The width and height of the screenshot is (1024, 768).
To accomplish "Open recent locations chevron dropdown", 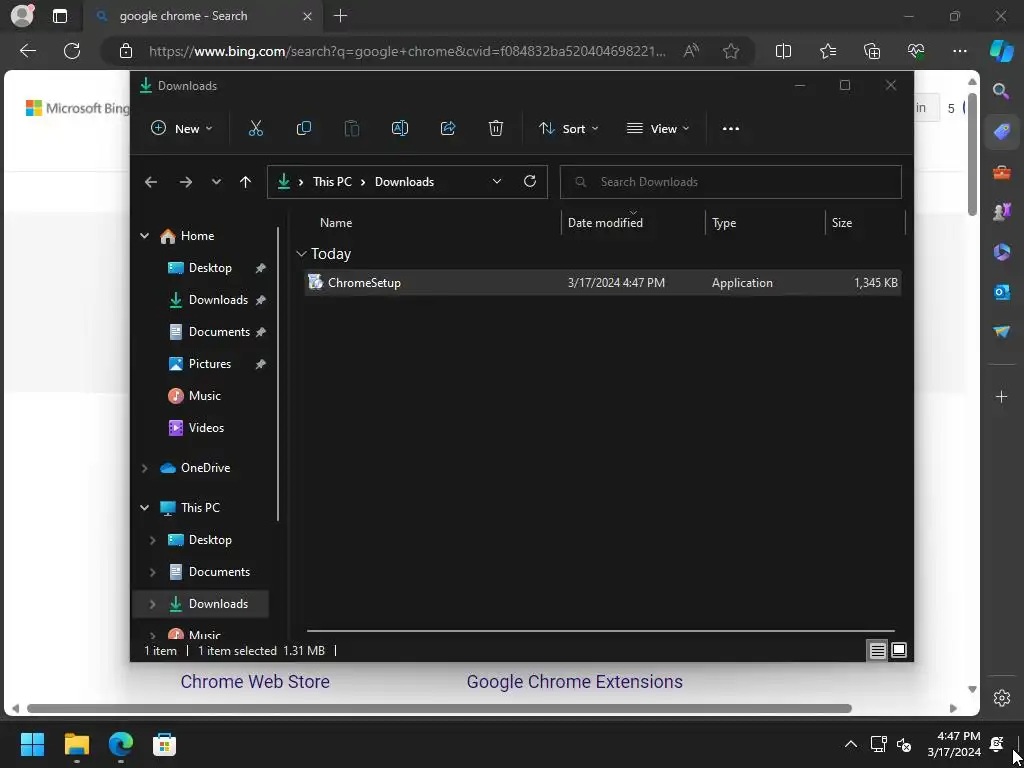I will coord(216,182).
